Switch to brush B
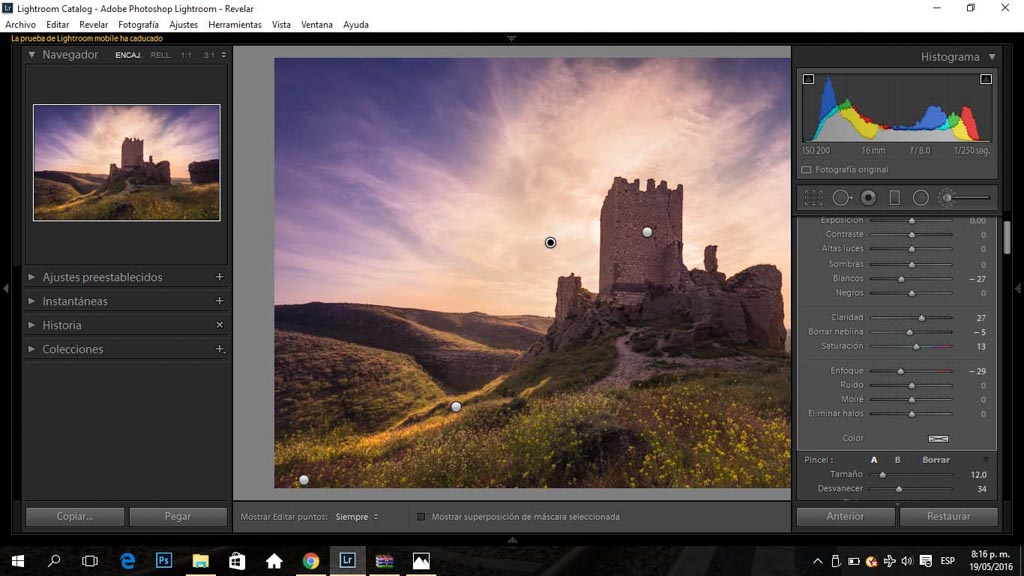The width and height of the screenshot is (1024, 576). point(897,460)
